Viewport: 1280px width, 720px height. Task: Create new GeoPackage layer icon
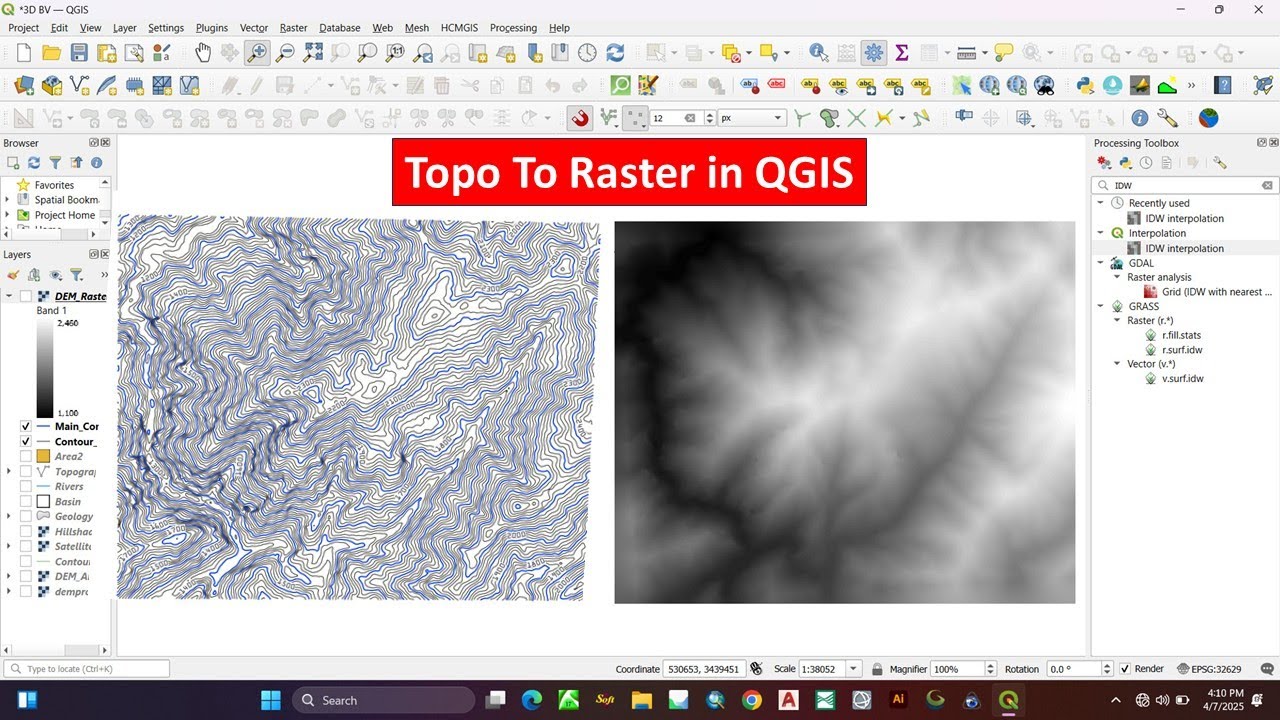pyautogui.click(x=51, y=86)
